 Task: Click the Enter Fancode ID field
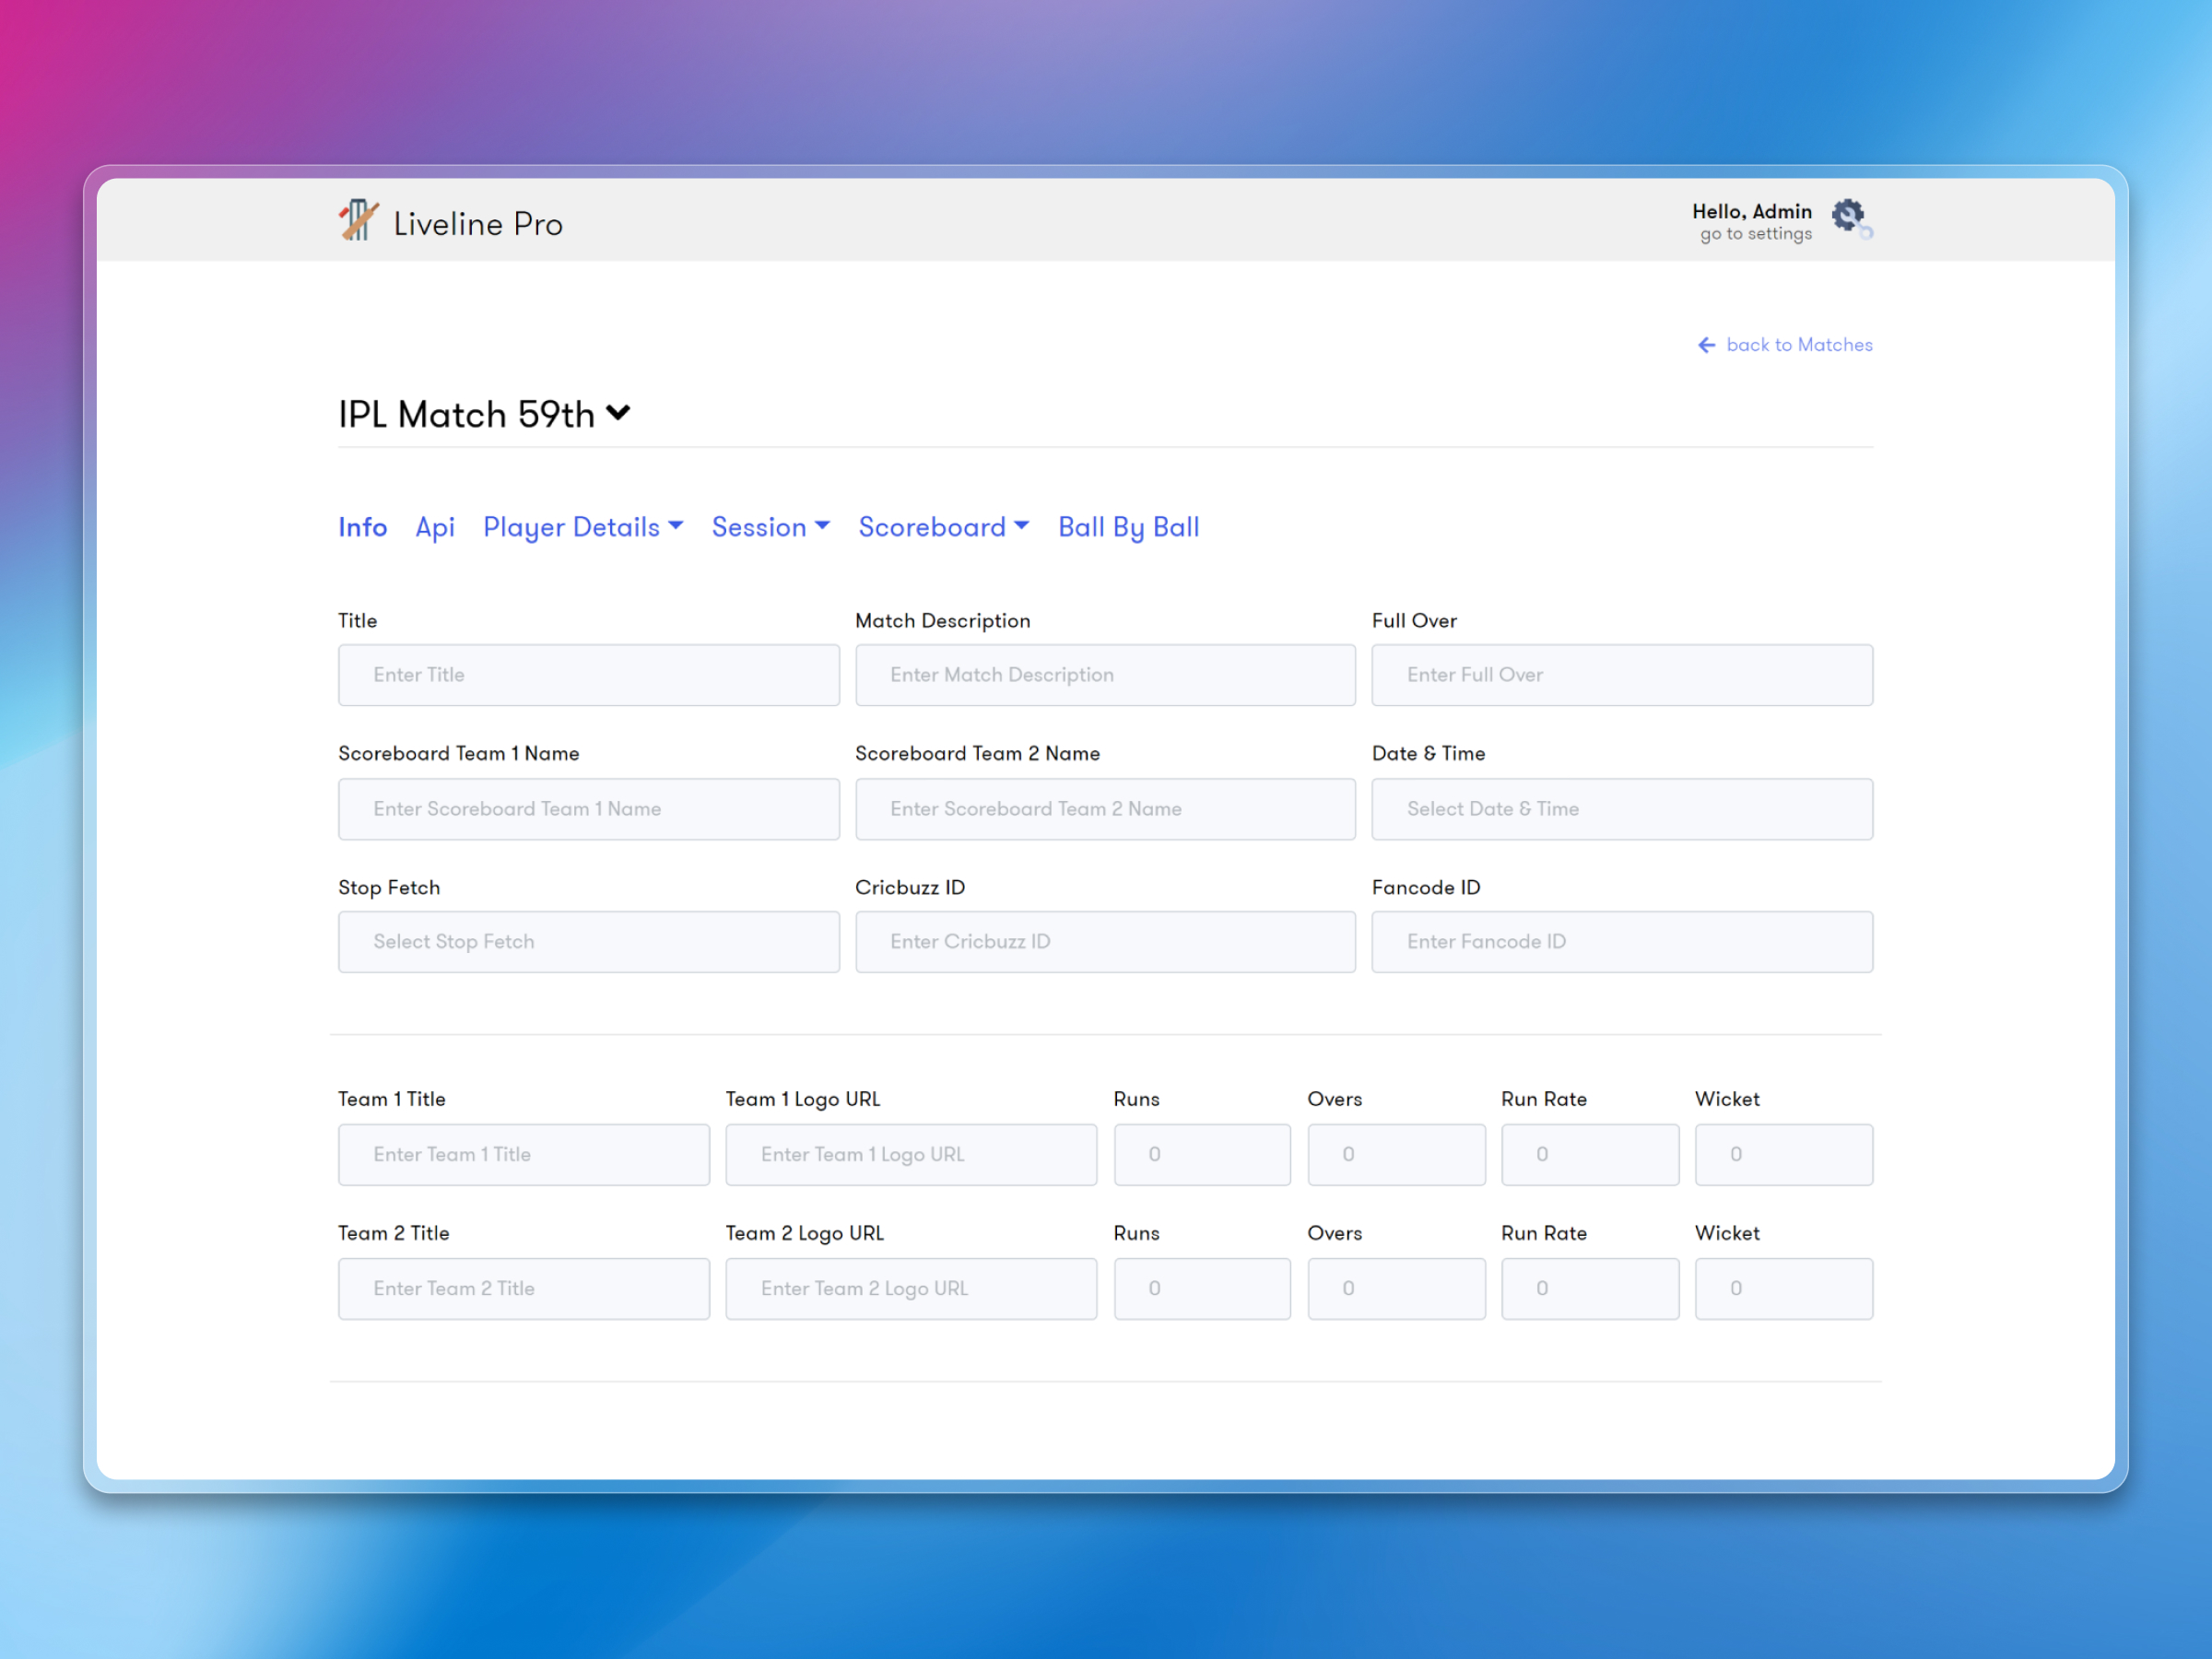point(1621,941)
